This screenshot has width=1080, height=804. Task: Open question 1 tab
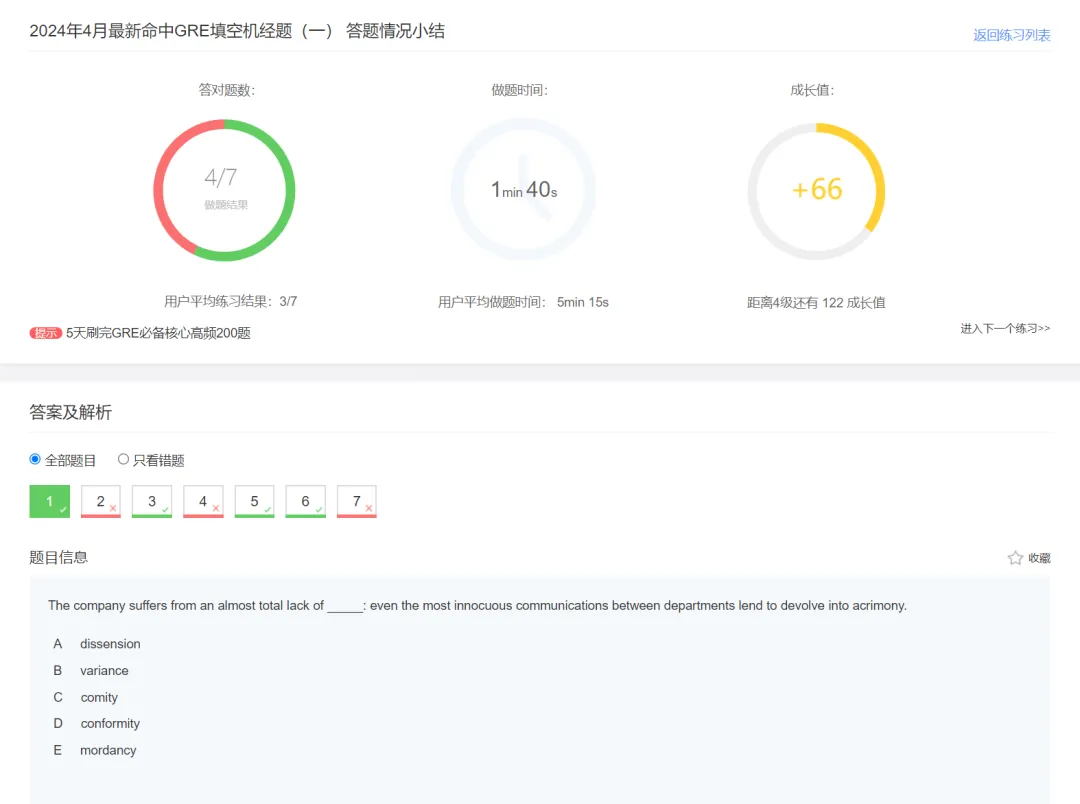tap(50, 502)
